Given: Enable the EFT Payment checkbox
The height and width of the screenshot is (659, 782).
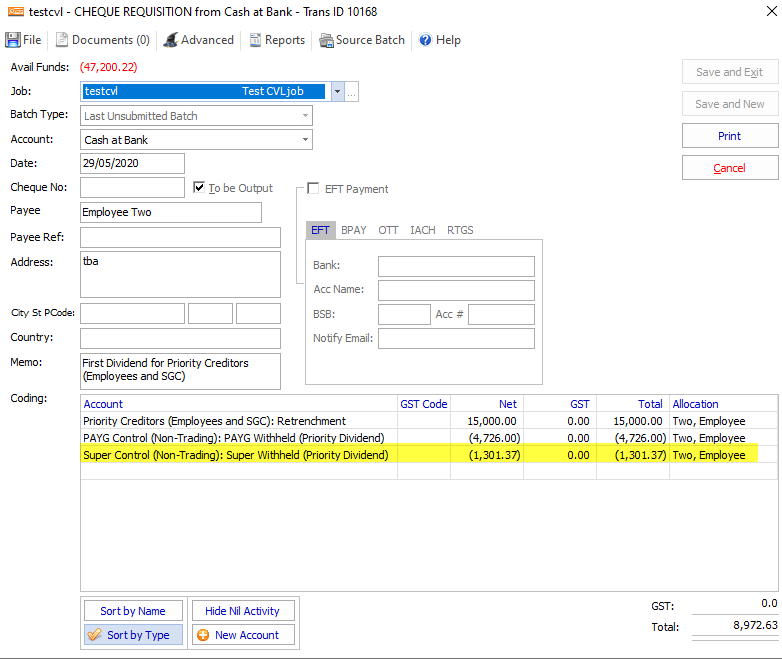Looking at the screenshot, I should tap(314, 189).
